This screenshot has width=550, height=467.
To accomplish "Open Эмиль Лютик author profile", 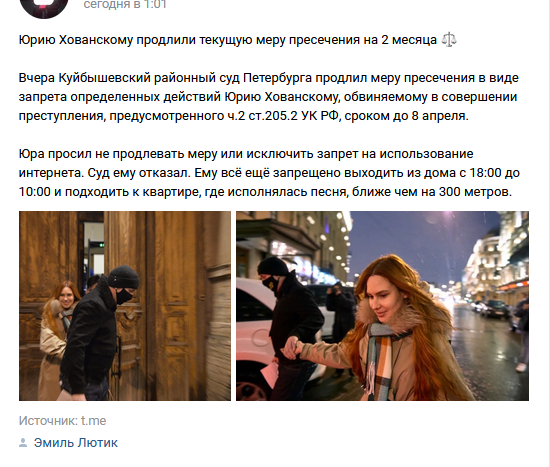I will (x=76, y=443).
